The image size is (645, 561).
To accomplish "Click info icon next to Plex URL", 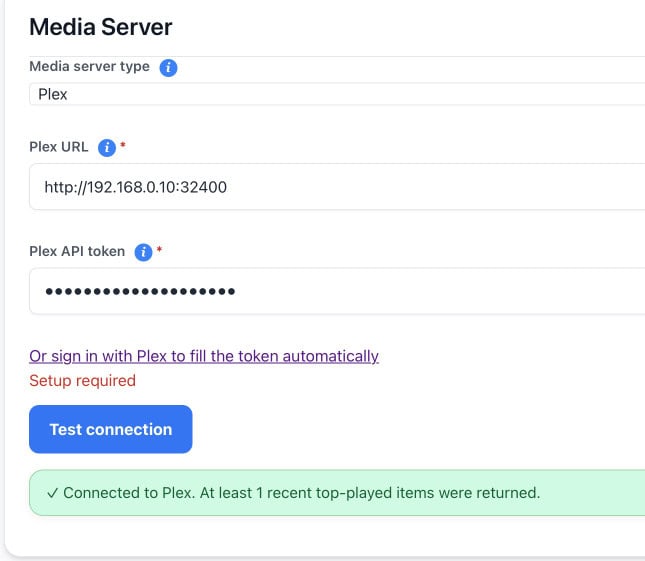I will [x=107, y=148].
